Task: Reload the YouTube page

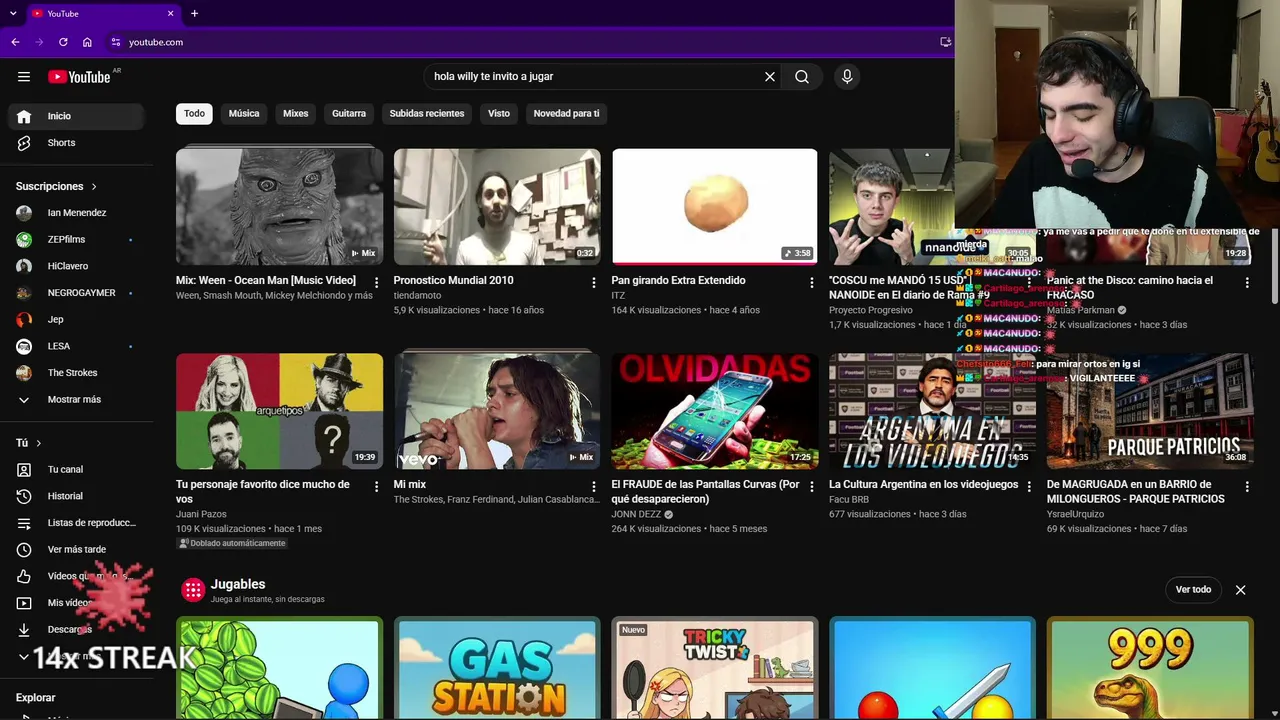Action: [63, 42]
